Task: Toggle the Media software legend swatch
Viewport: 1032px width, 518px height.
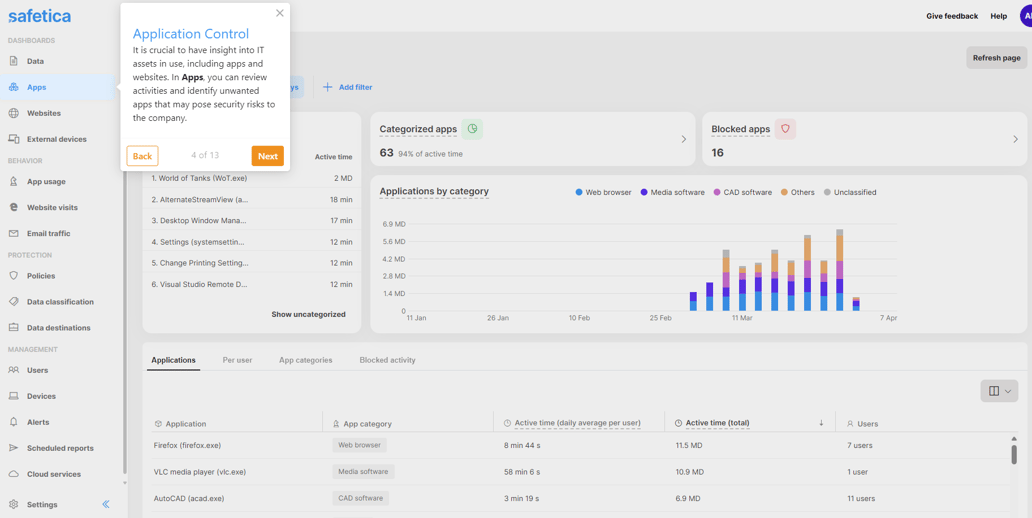Action: [x=644, y=192]
